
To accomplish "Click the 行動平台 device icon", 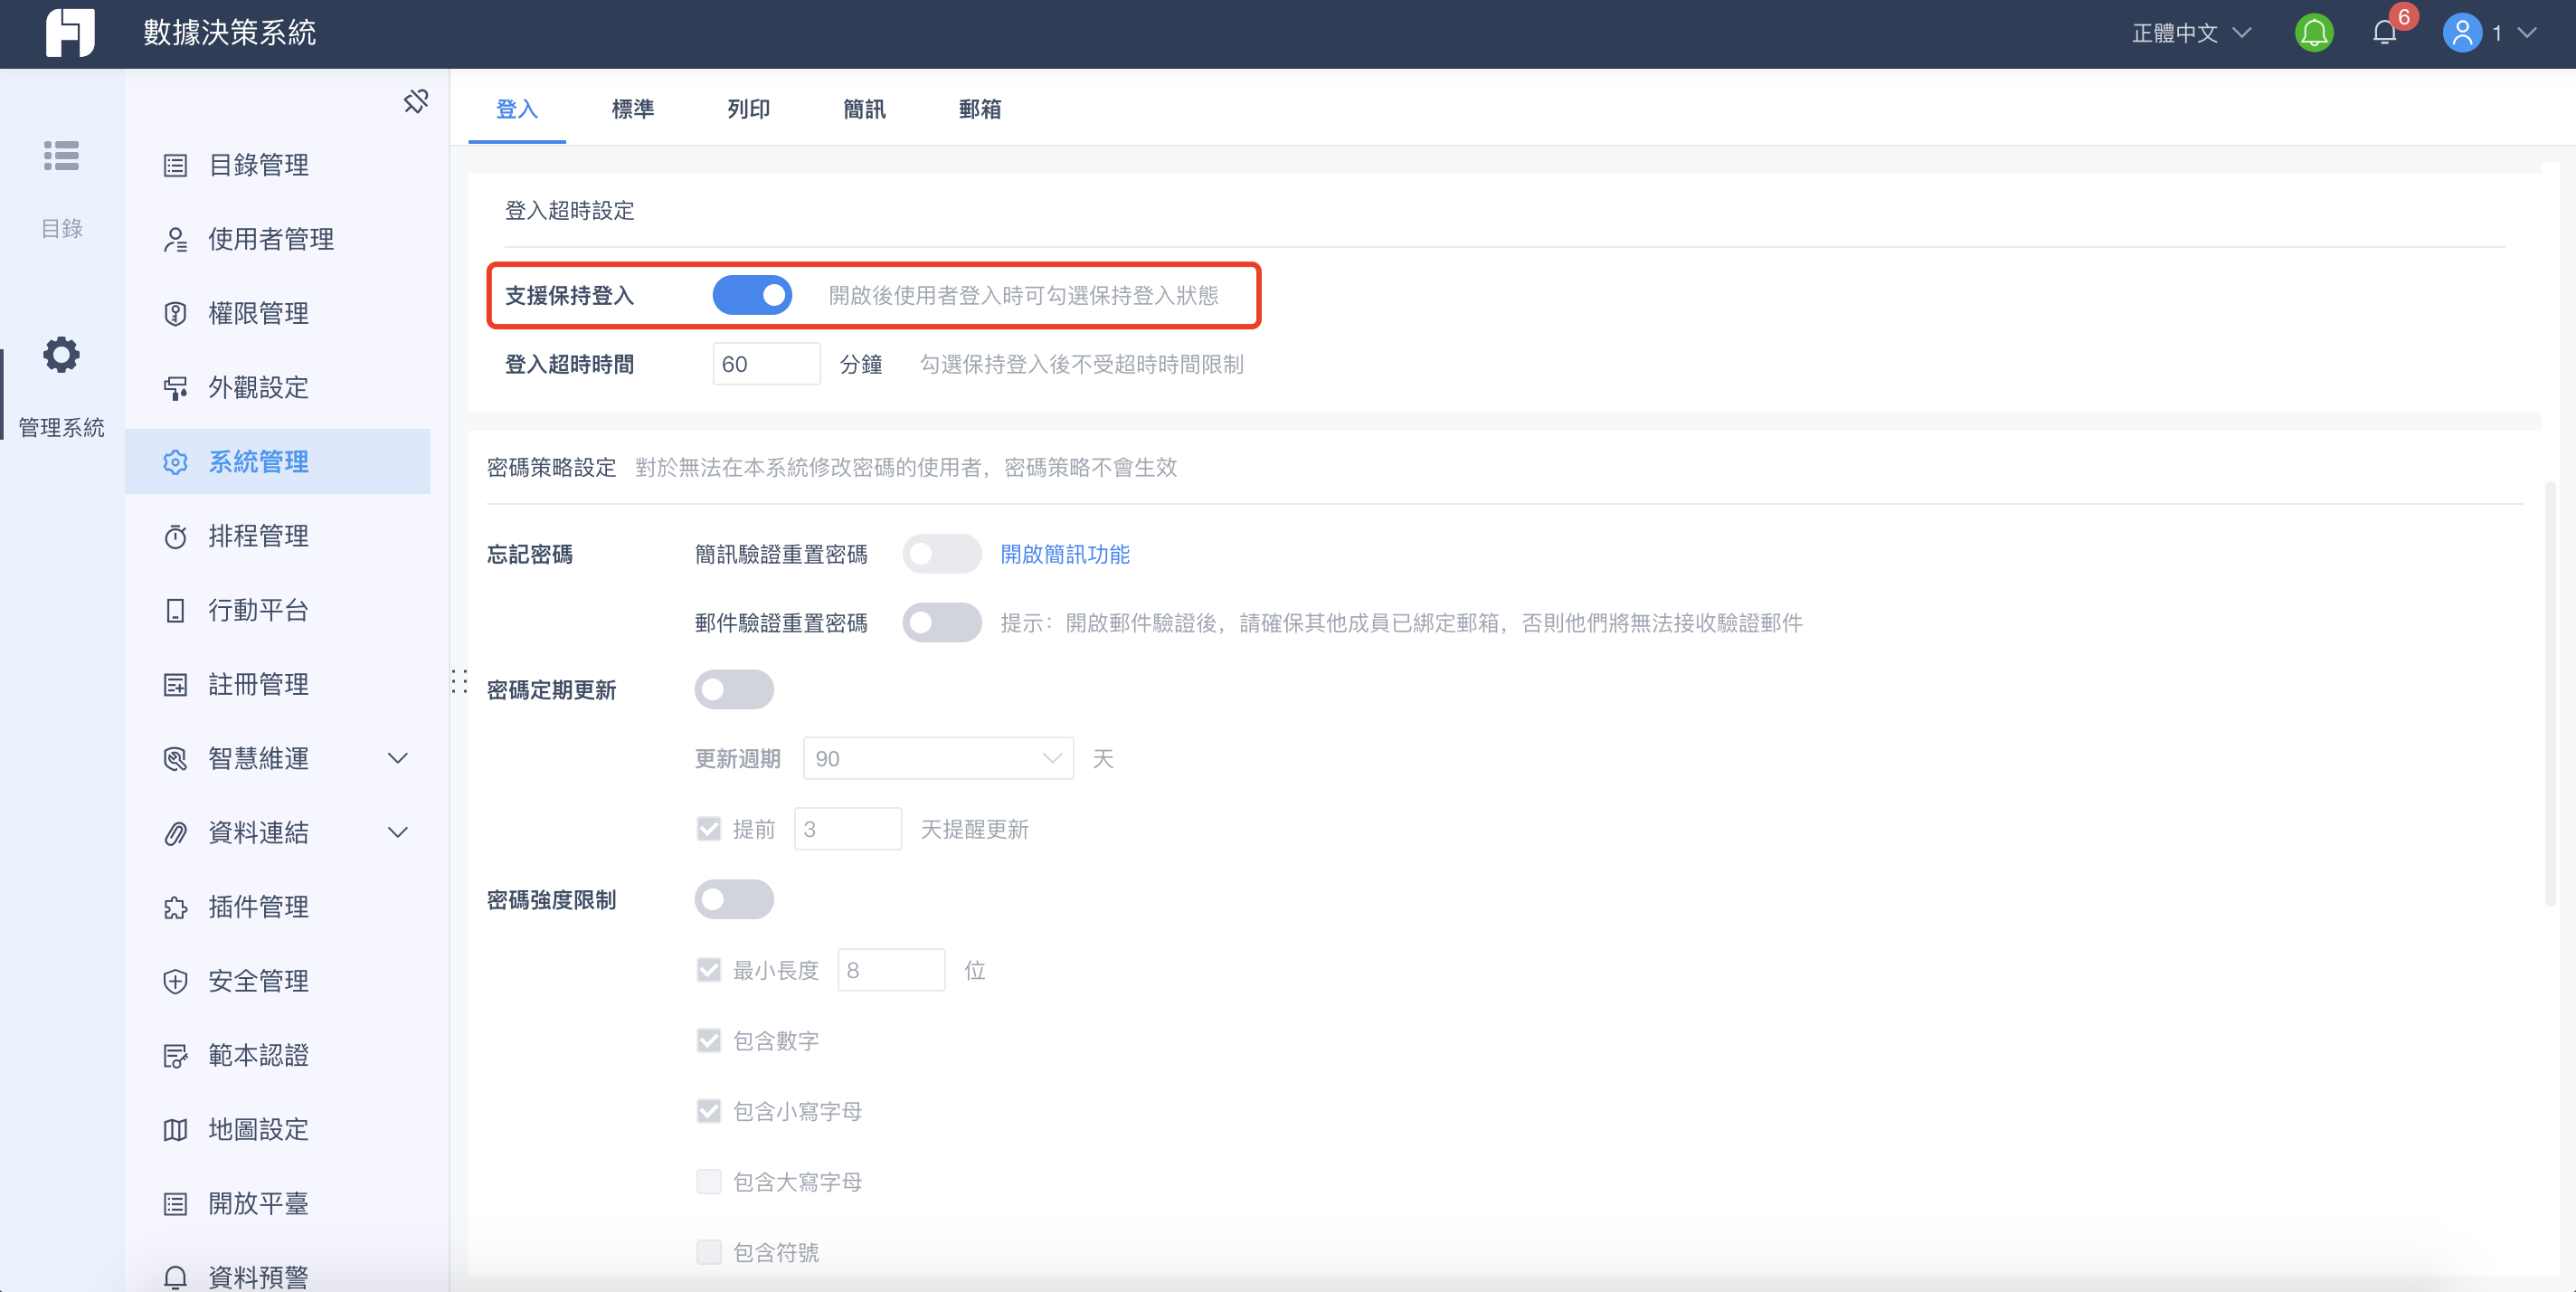I will [x=175, y=610].
